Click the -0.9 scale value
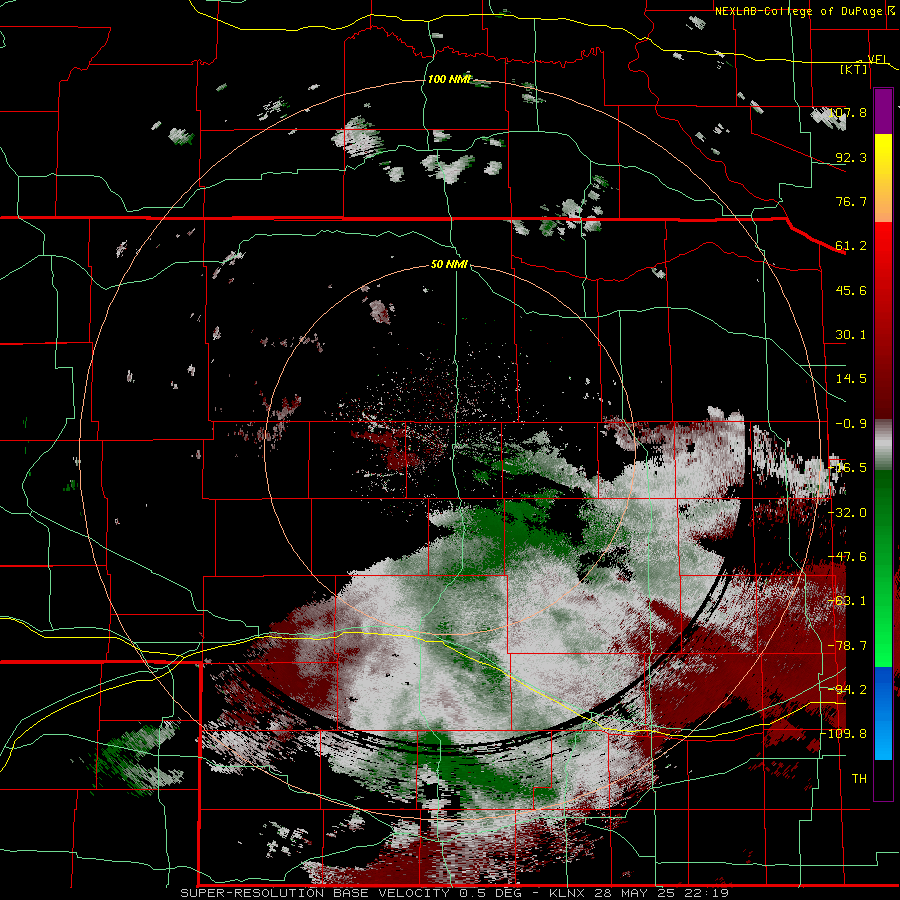 click(x=851, y=424)
